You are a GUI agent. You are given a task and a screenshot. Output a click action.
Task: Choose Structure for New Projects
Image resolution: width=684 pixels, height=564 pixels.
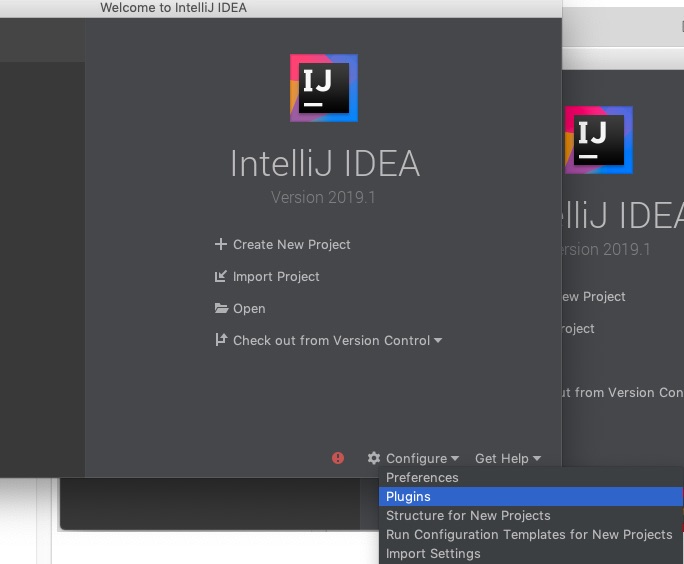coord(530,516)
